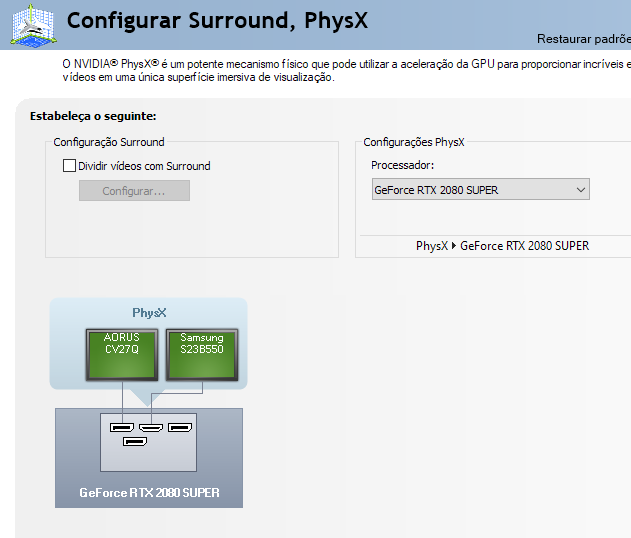631x538 pixels.
Task: Click the lower-row display port icon
Action: [x=135, y=442]
